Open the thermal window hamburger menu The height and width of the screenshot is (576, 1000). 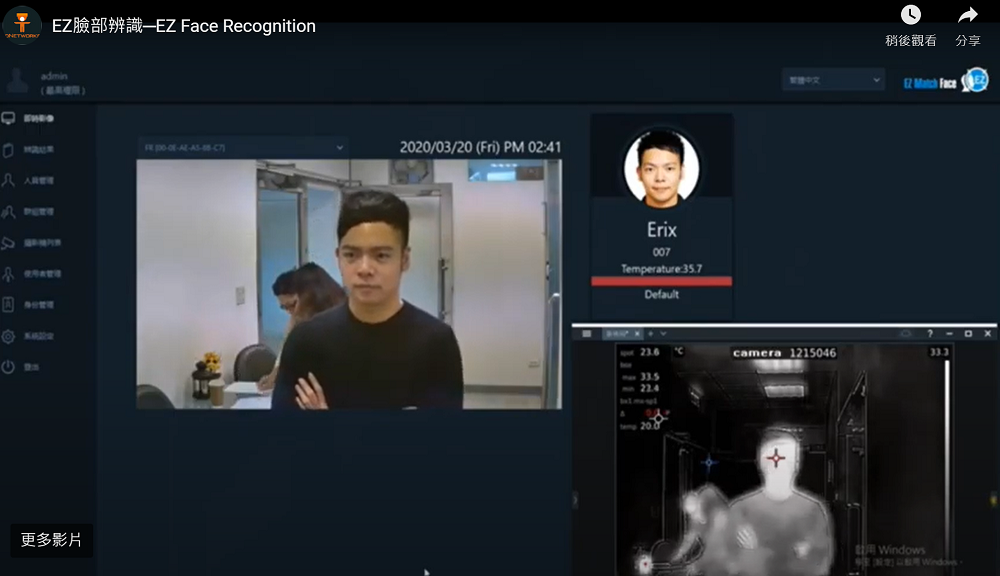pyautogui.click(x=587, y=334)
